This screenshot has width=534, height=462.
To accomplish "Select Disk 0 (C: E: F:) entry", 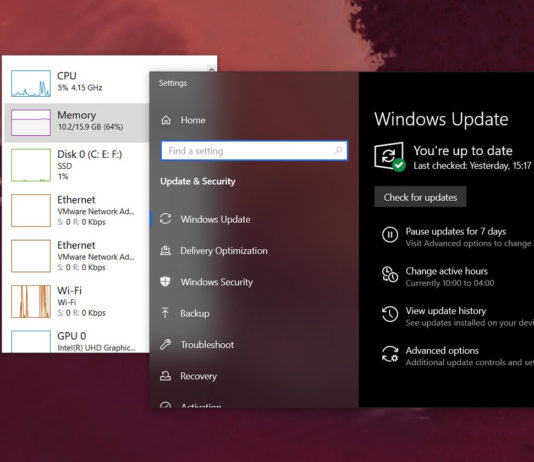I will [77, 165].
